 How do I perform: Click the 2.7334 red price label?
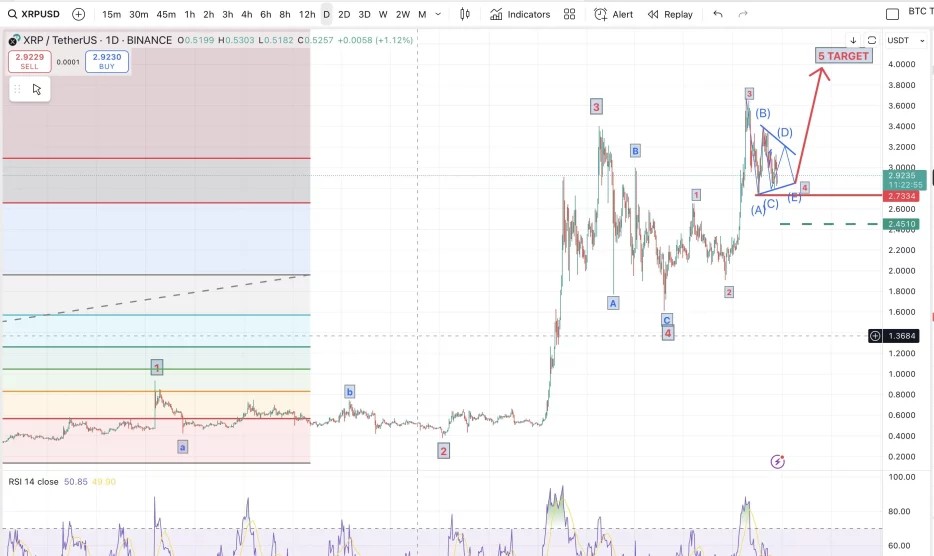[901, 196]
